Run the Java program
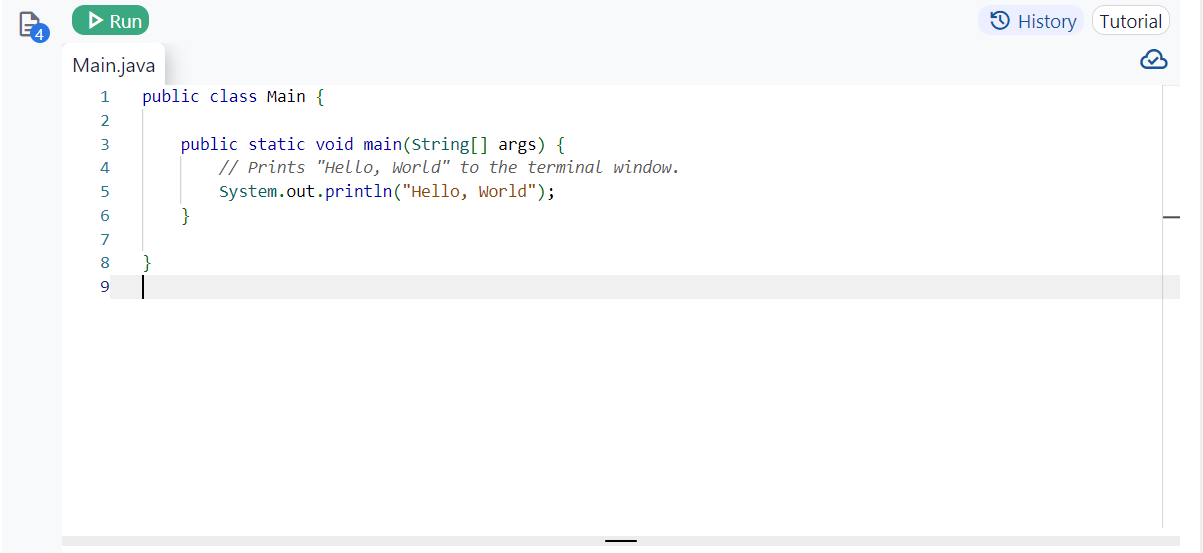 (x=110, y=20)
